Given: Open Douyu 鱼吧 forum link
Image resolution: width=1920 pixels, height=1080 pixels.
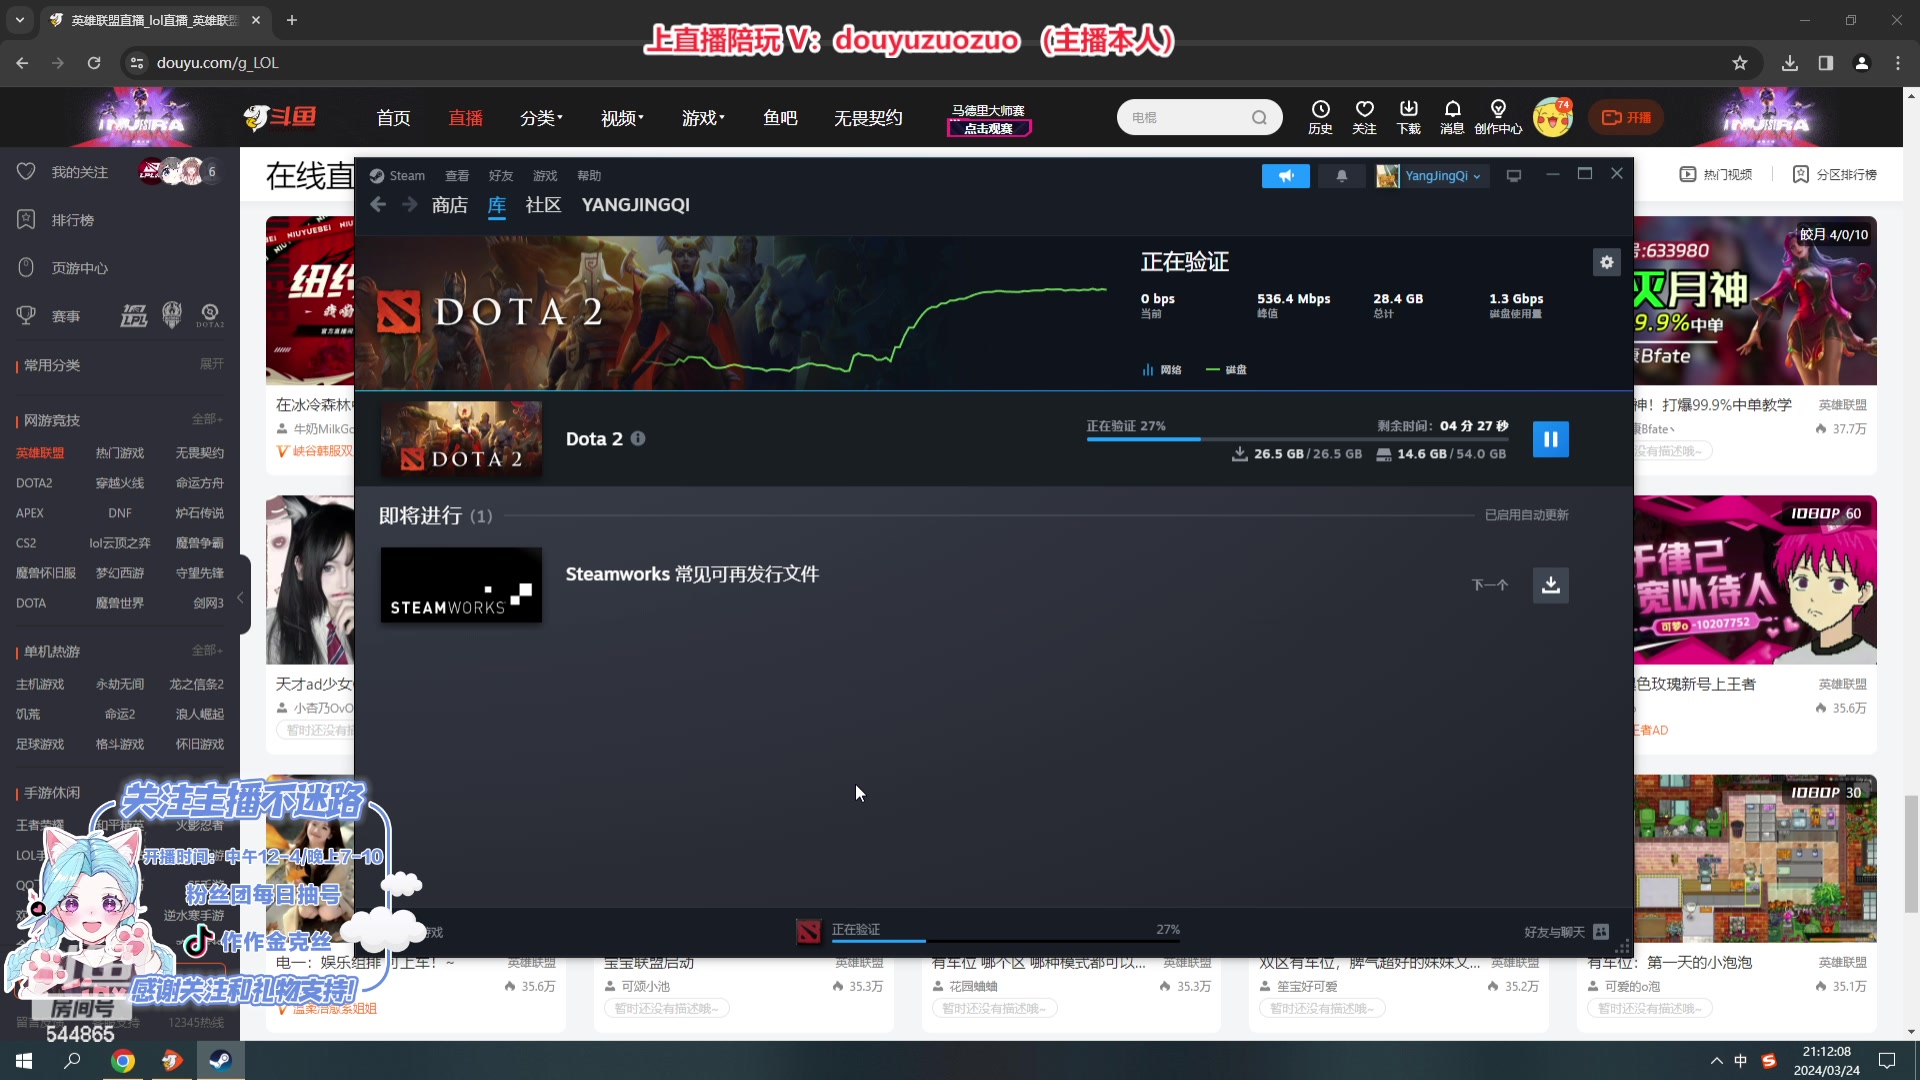Looking at the screenshot, I should (780, 118).
